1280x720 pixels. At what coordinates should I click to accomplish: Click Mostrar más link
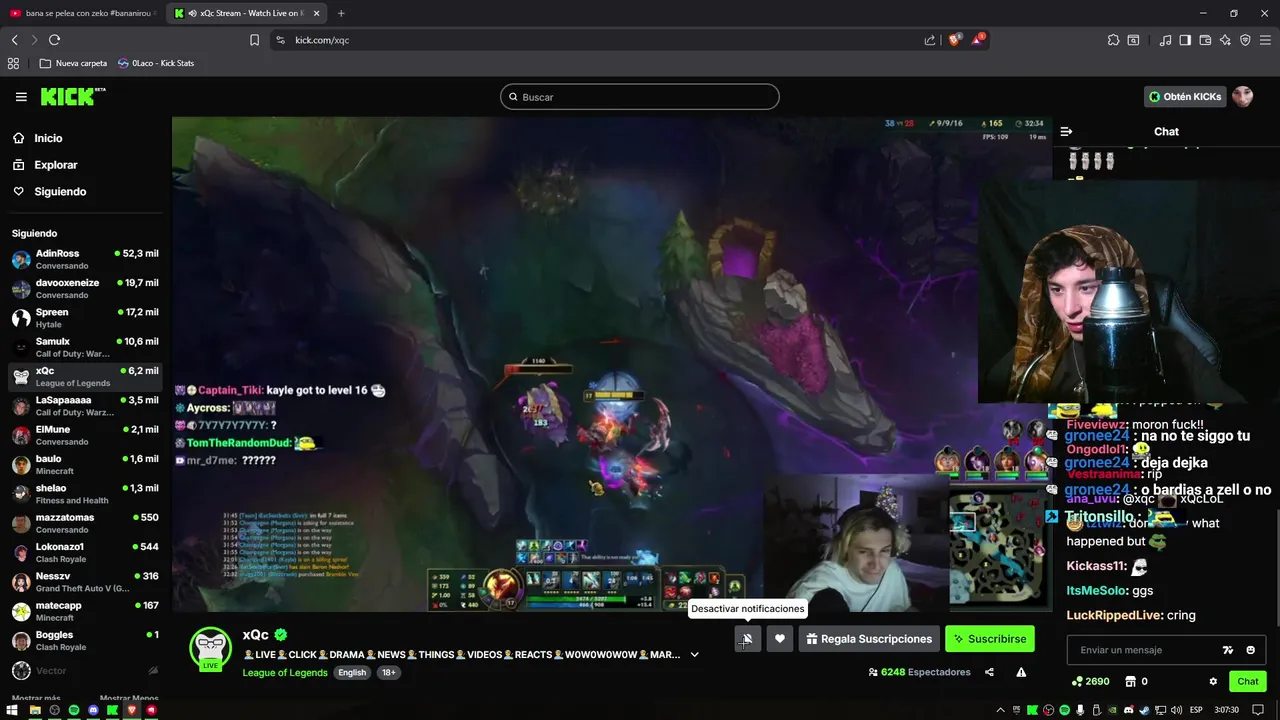tap(36, 699)
